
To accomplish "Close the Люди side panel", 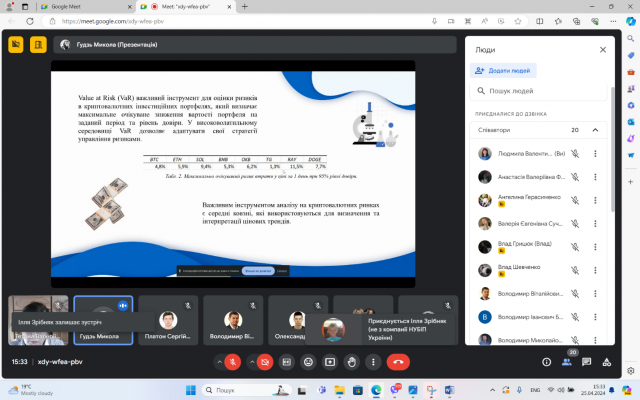I will click(603, 50).
